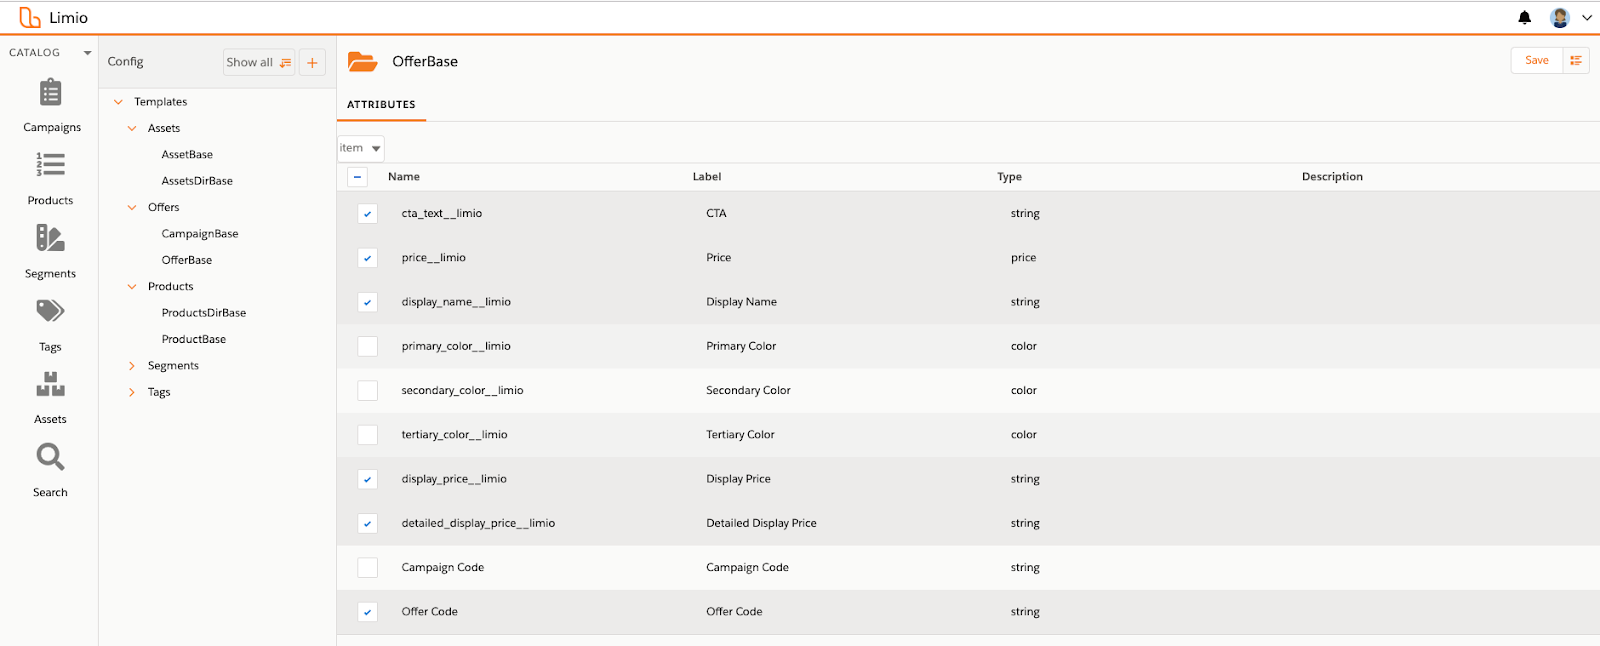Click the notification bell icon

(x=1524, y=18)
